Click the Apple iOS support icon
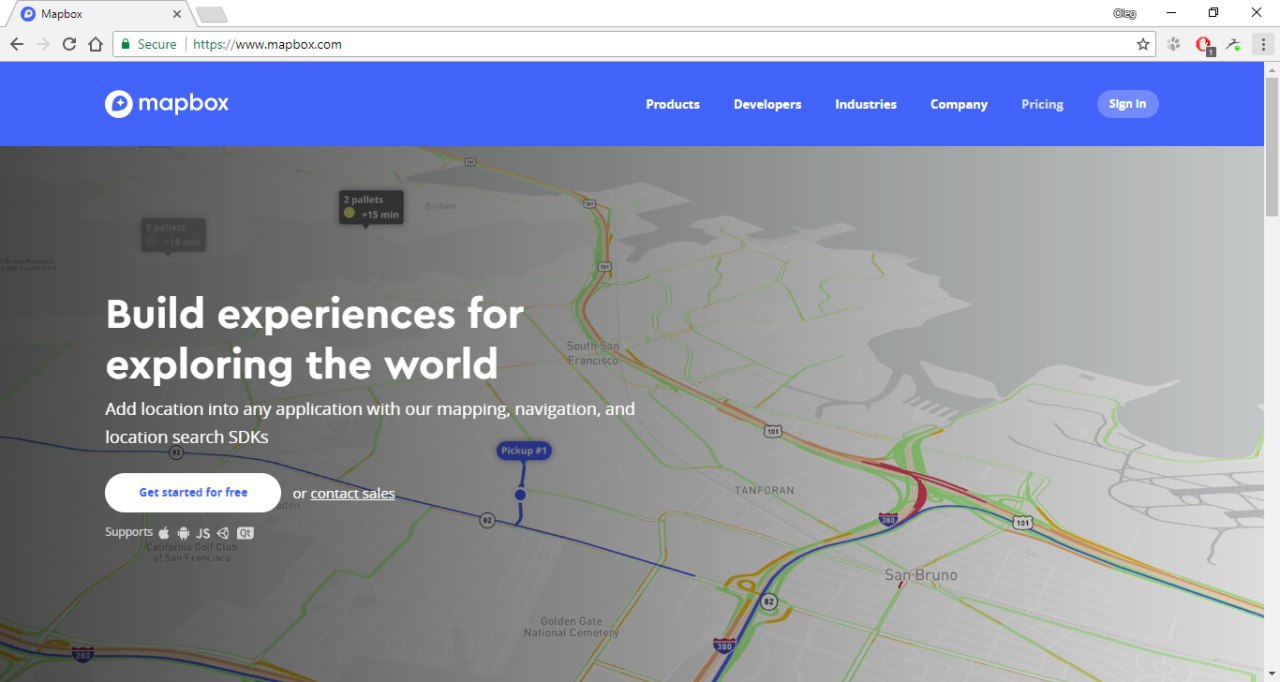1280x682 pixels. (x=164, y=533)
